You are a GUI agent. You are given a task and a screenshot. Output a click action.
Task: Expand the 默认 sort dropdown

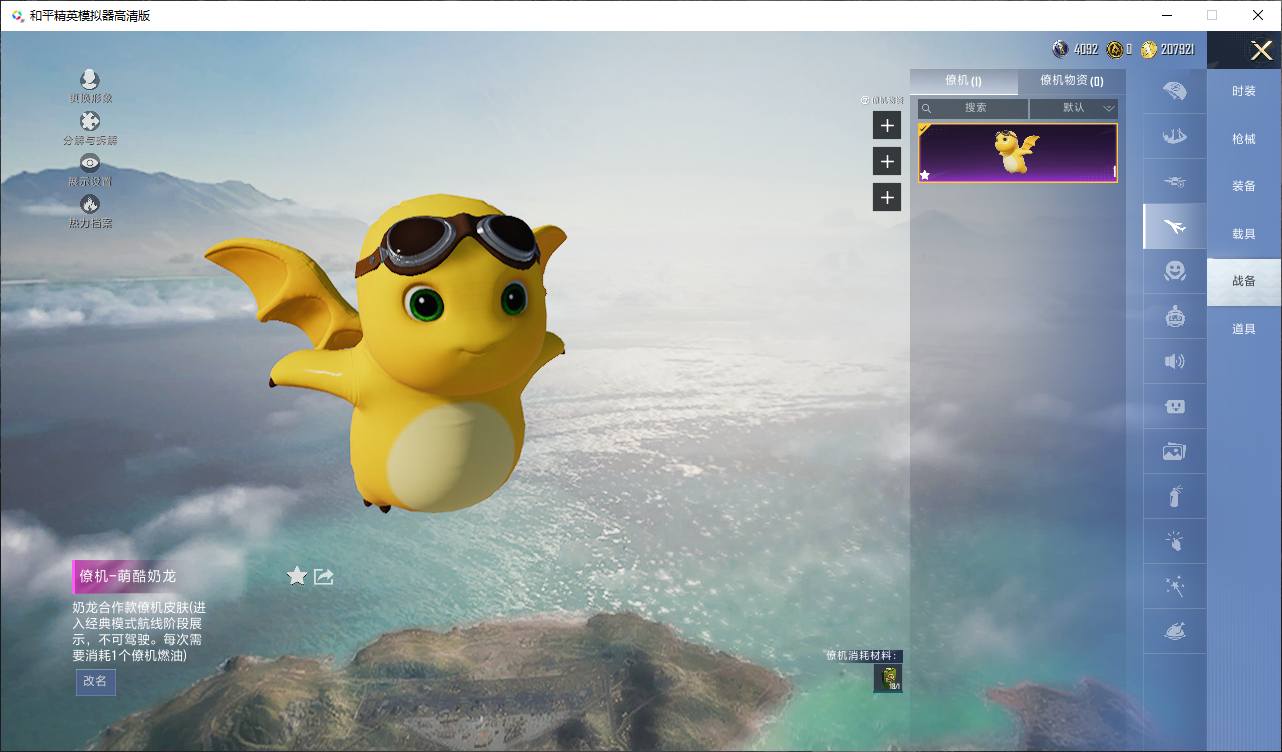[1074, 108]
